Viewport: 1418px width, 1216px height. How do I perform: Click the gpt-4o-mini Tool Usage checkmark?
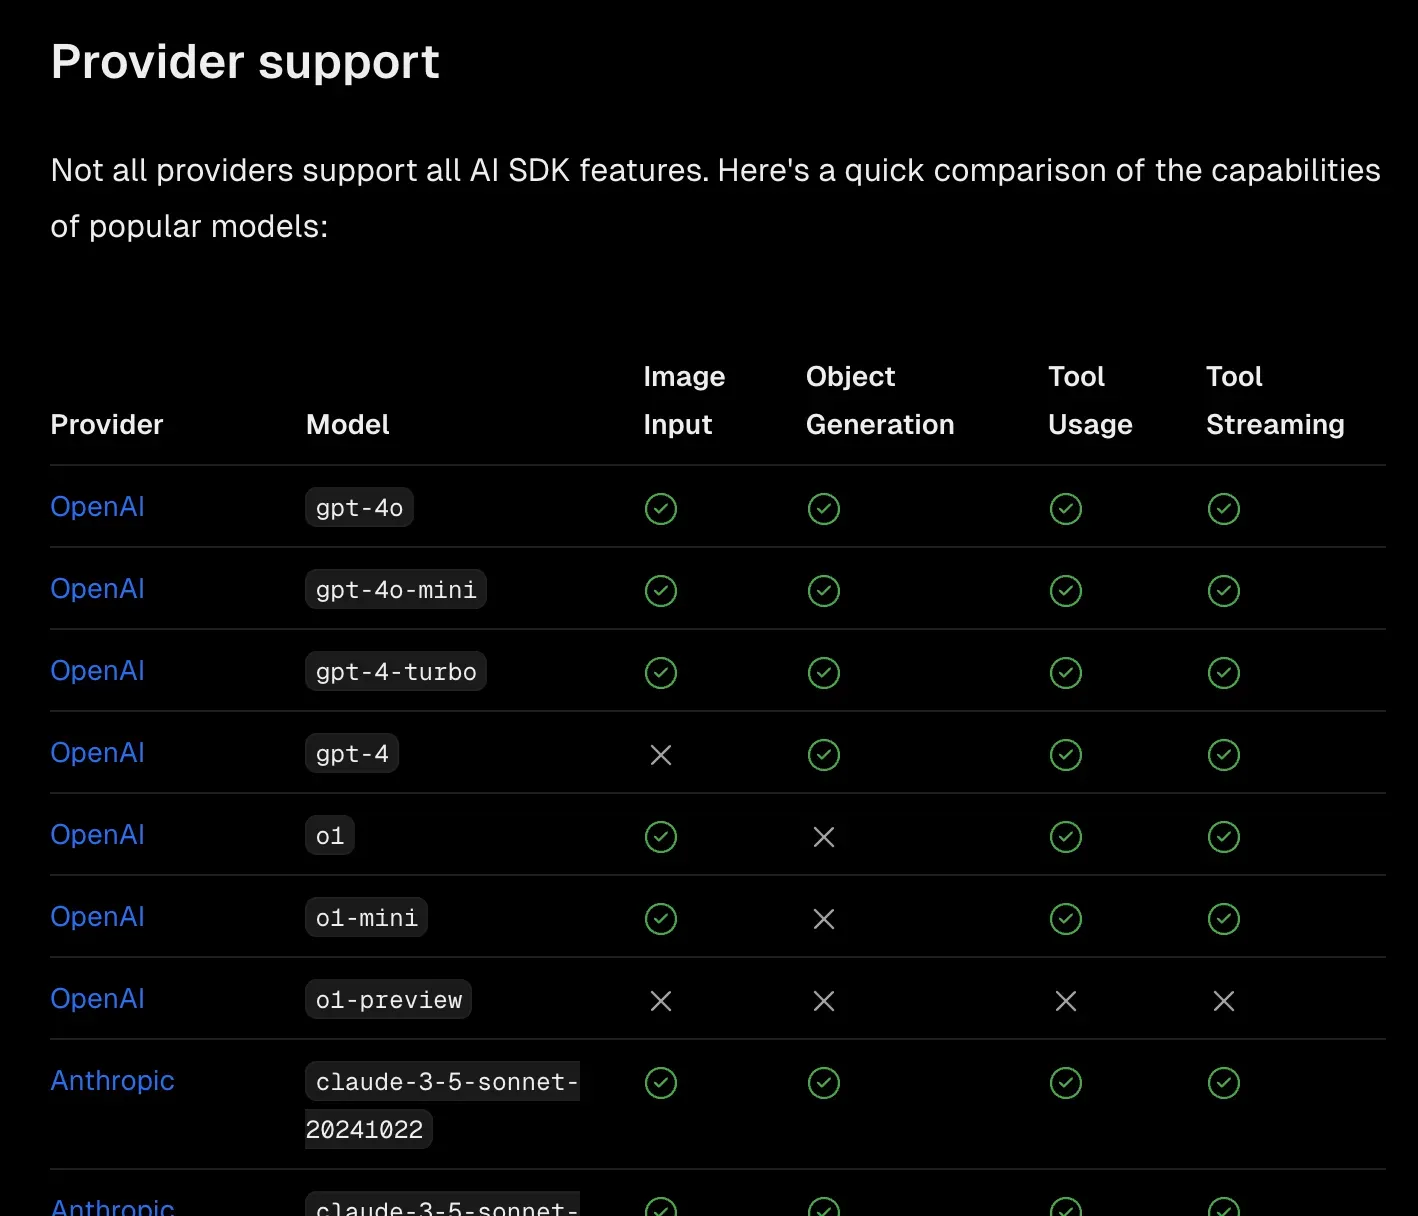coord(1066,591)
